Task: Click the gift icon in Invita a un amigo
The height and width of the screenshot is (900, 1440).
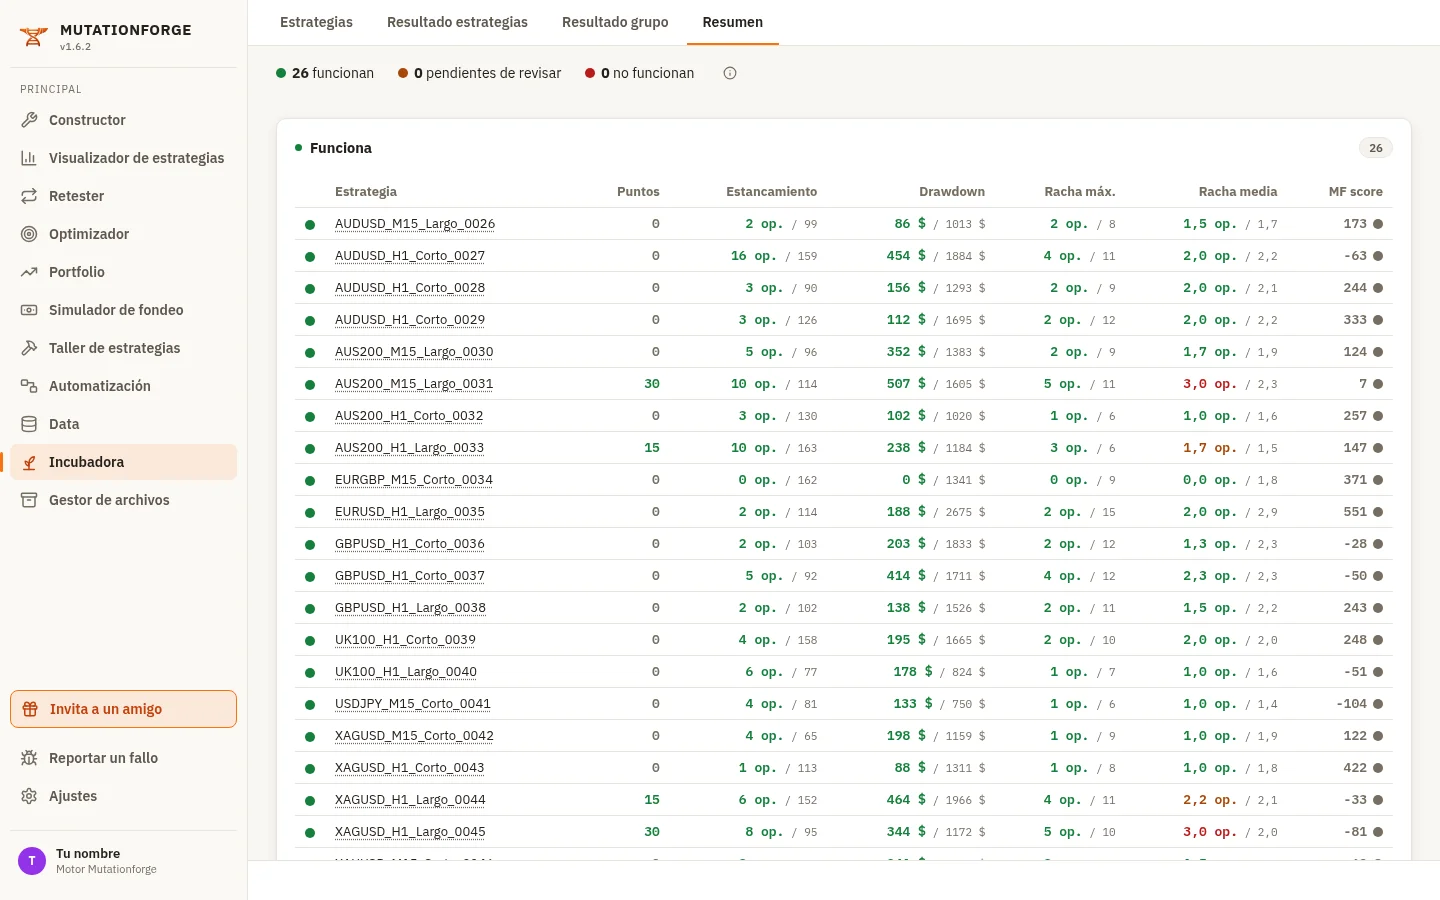Action: click(x=30, y=709)
